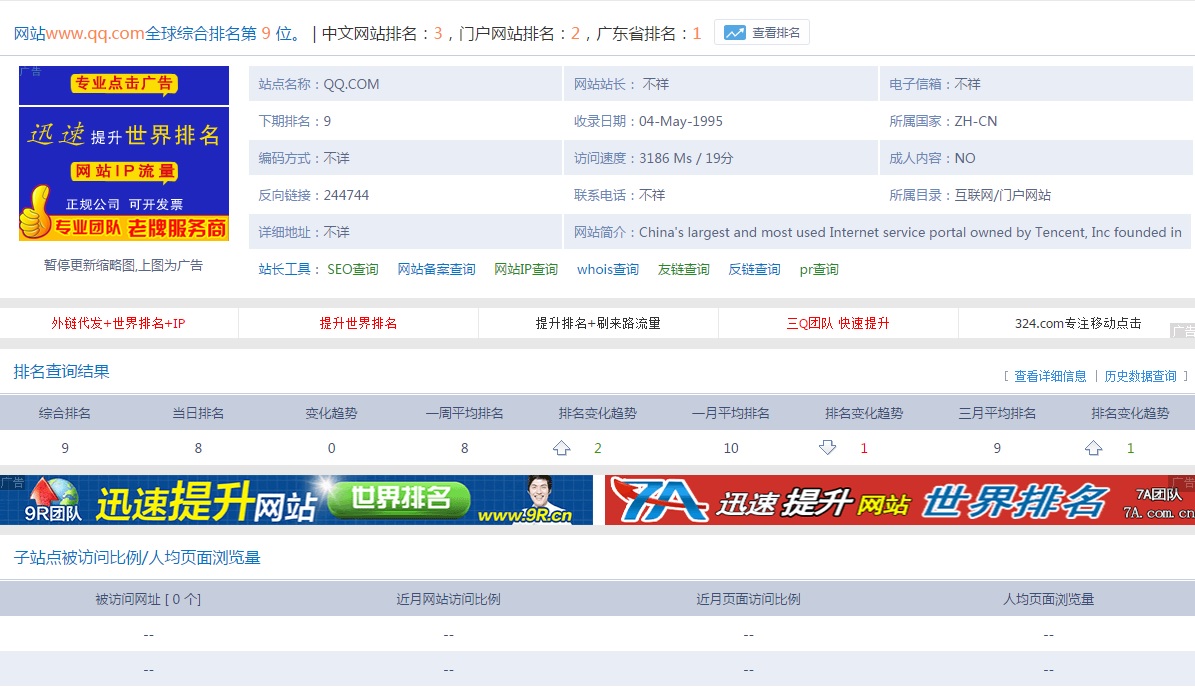Image resolution: width=1195 pixels, height=695 pixels.
Task: Open the 网站IP查询 link
Action: point(526,270)
